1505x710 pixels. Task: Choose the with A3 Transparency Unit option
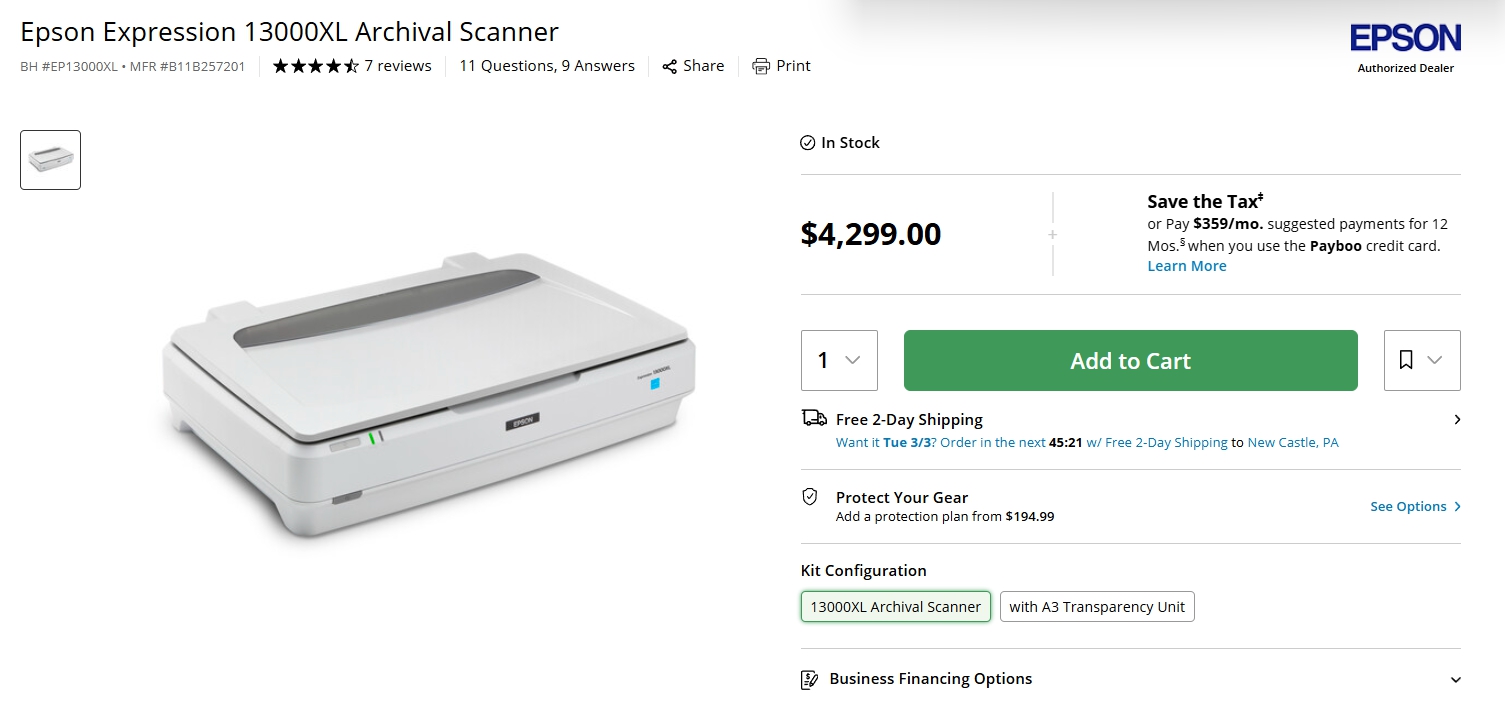[1097, 607]
